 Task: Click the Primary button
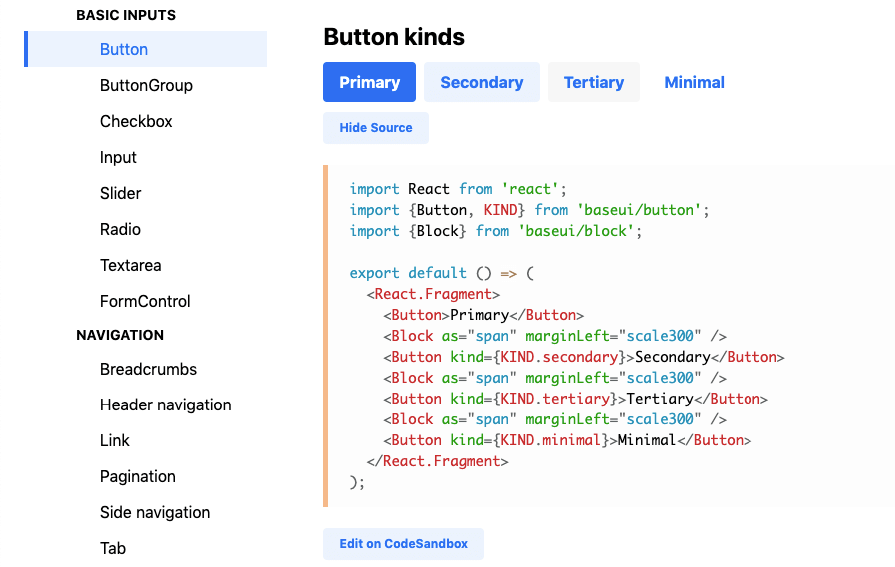click(x=369, y=82)
